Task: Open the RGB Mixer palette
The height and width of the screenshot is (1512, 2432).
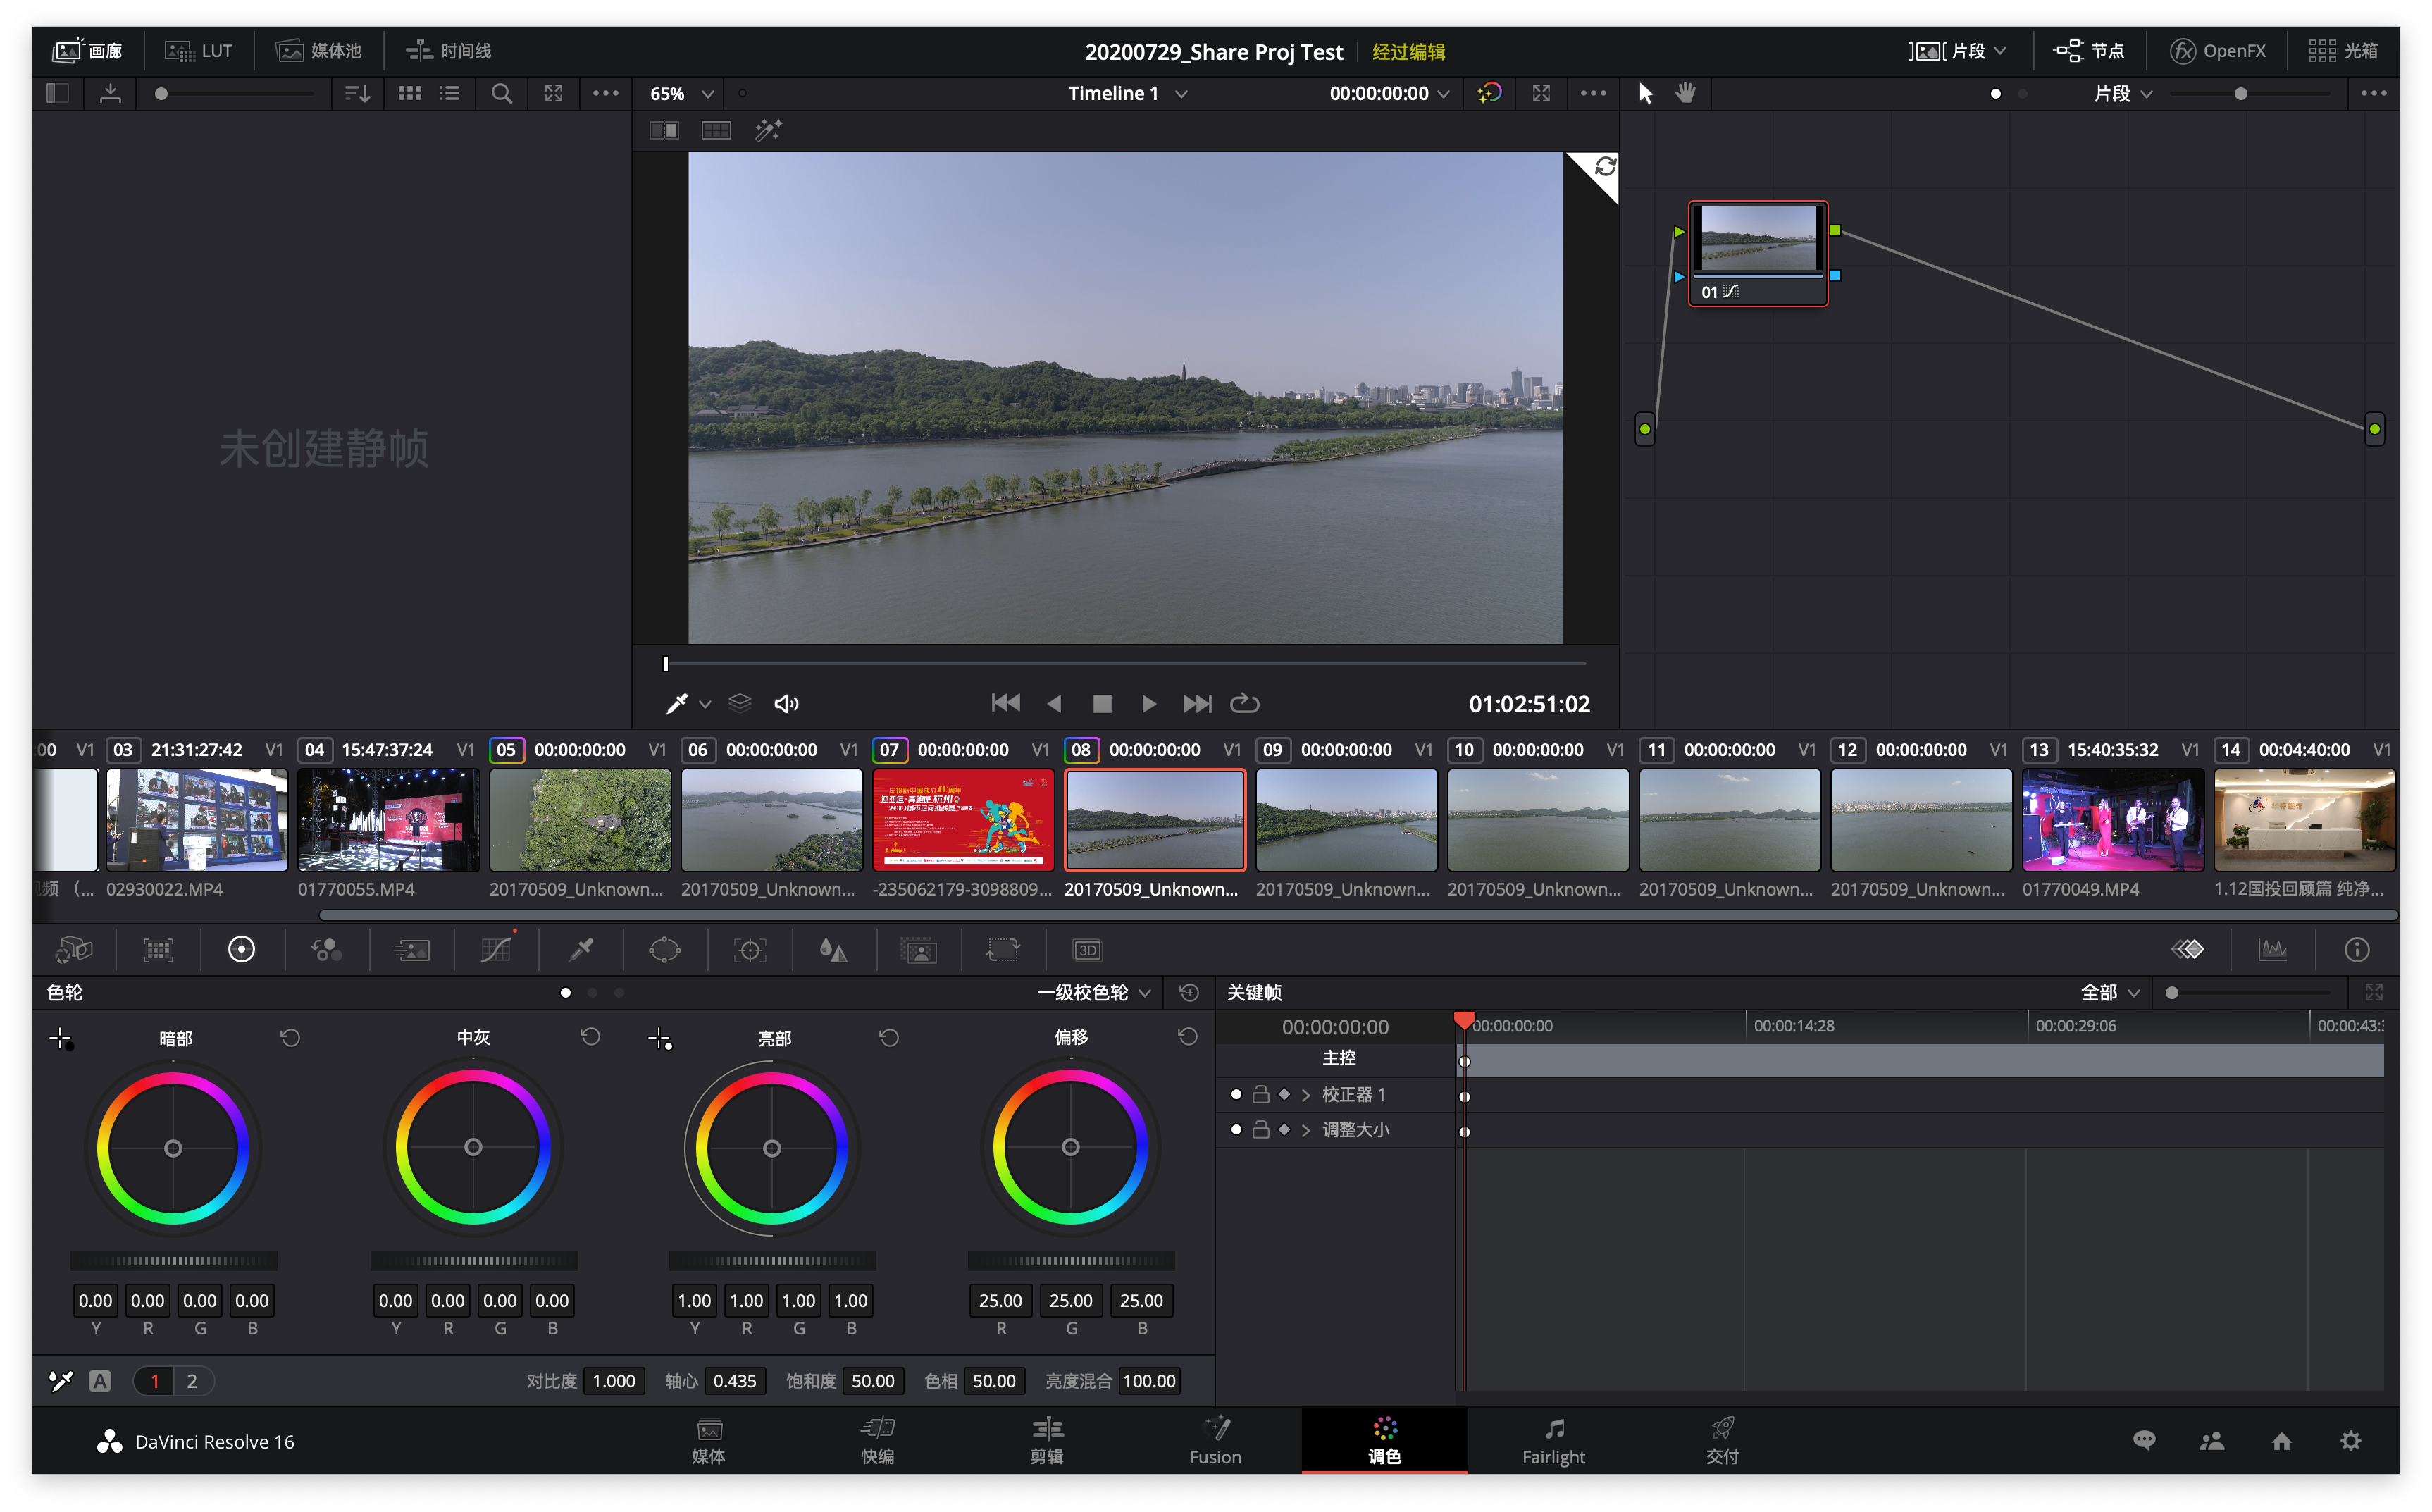Action: coord(327,949)
